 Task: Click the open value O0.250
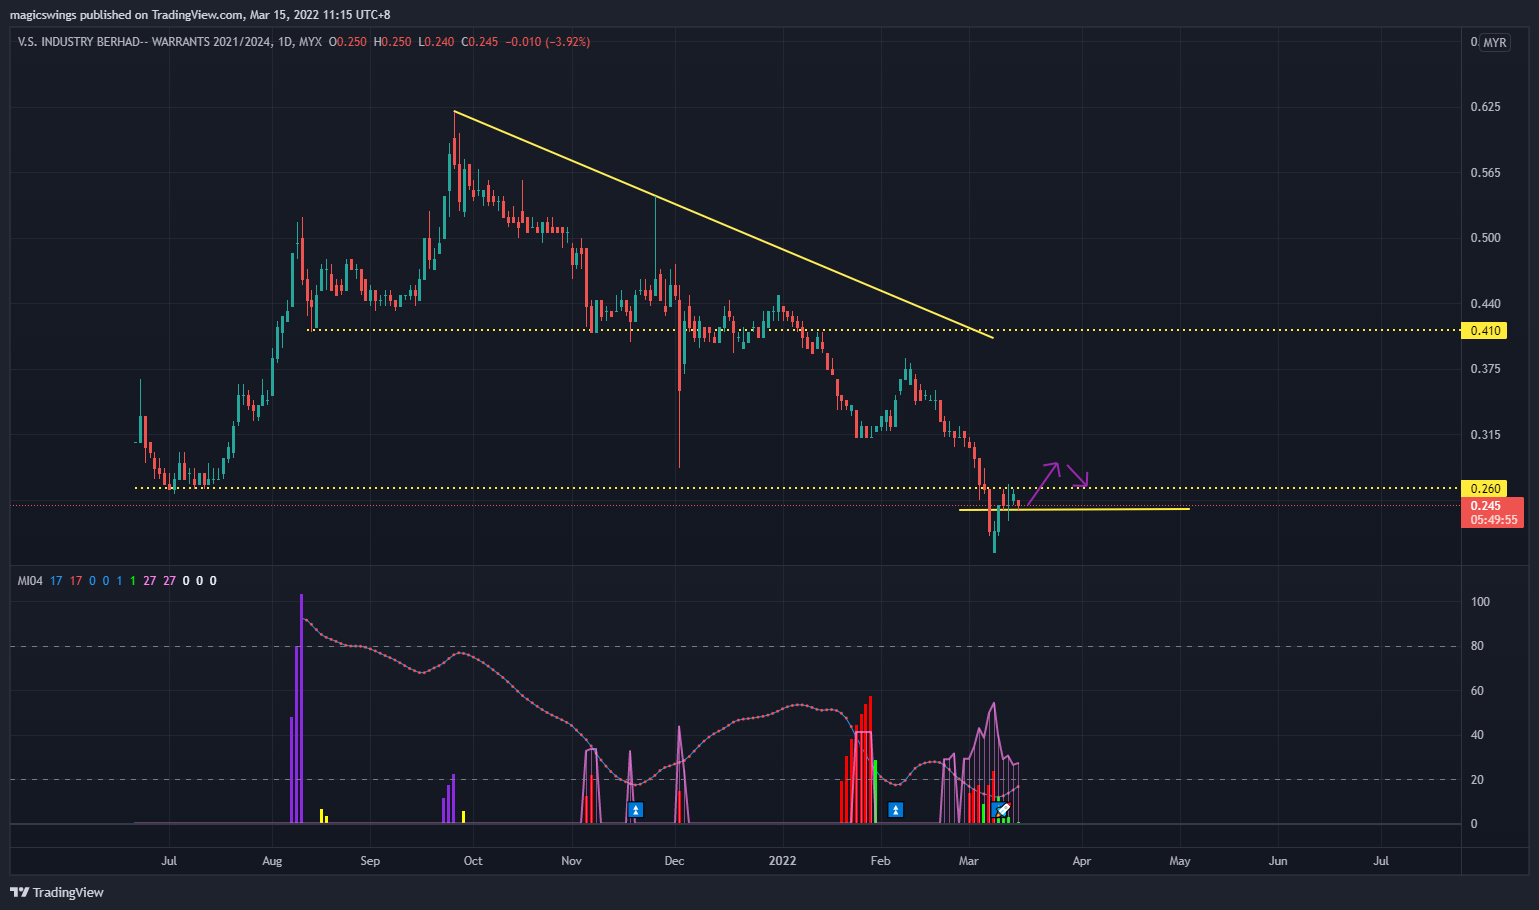[349, 42]
